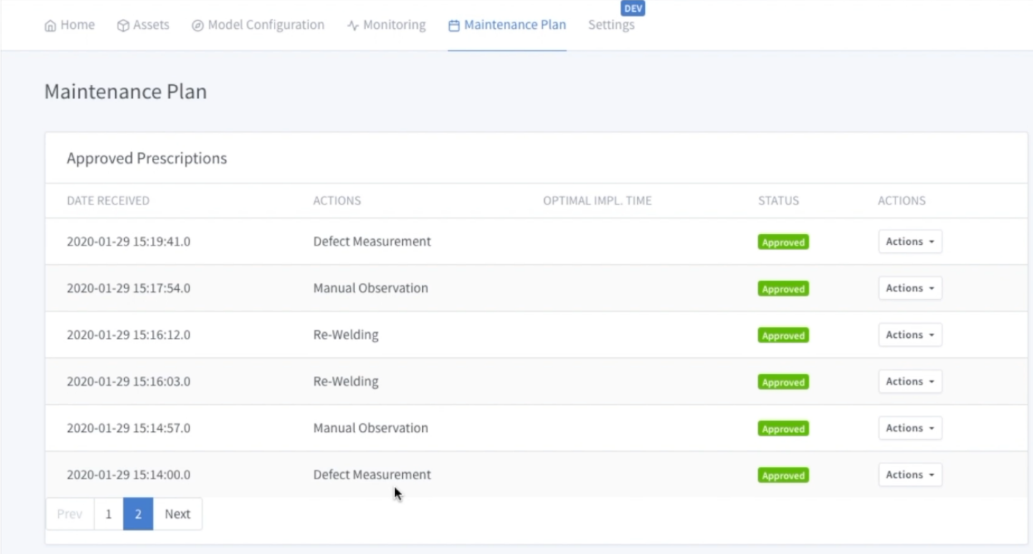
Task: Open the Settings tab
Action: [610, 25]
